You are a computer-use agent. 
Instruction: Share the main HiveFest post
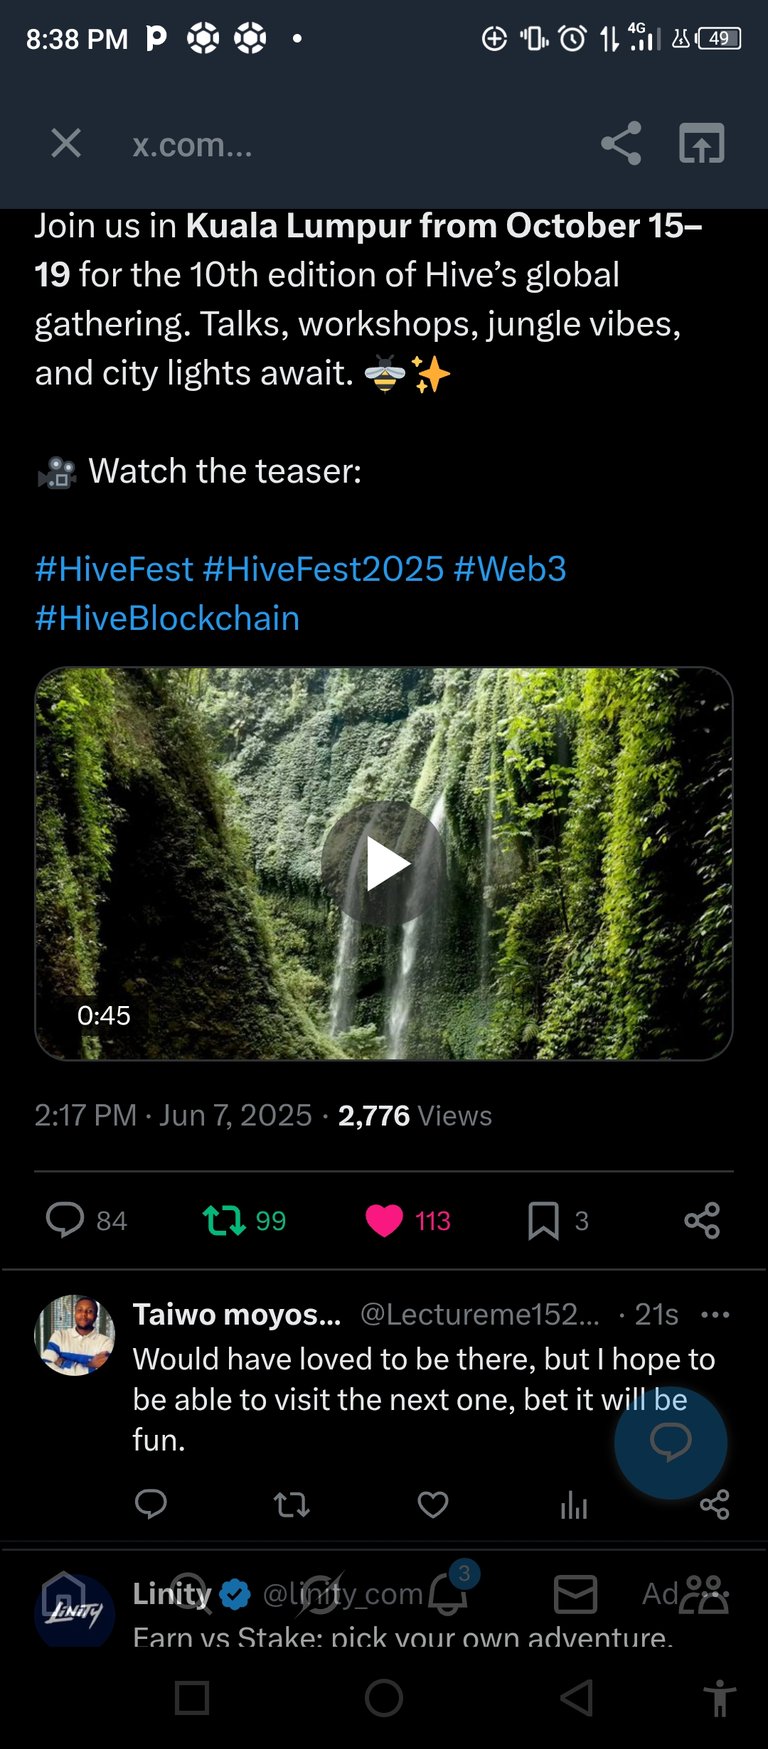pos(702,1220)
